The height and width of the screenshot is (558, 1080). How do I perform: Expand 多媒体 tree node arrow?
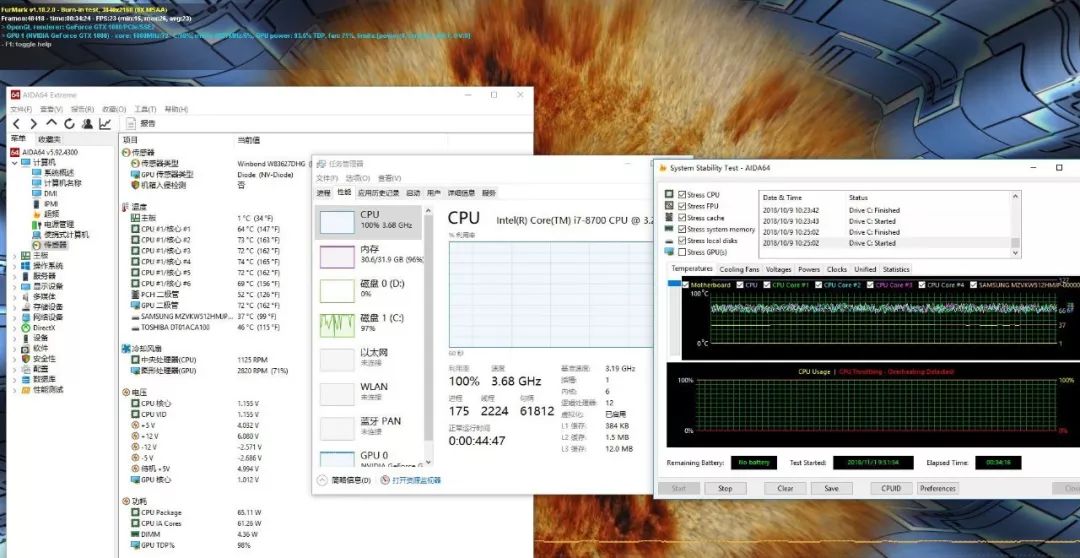click(x=15, y=297)
